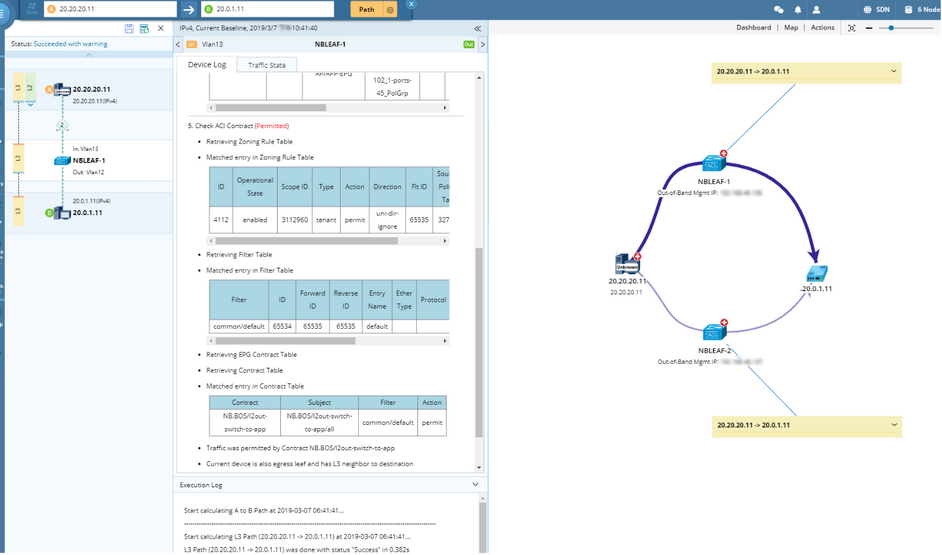
Task: Click the L2 green block for 20.20.20.11
Action: (30, 88)
